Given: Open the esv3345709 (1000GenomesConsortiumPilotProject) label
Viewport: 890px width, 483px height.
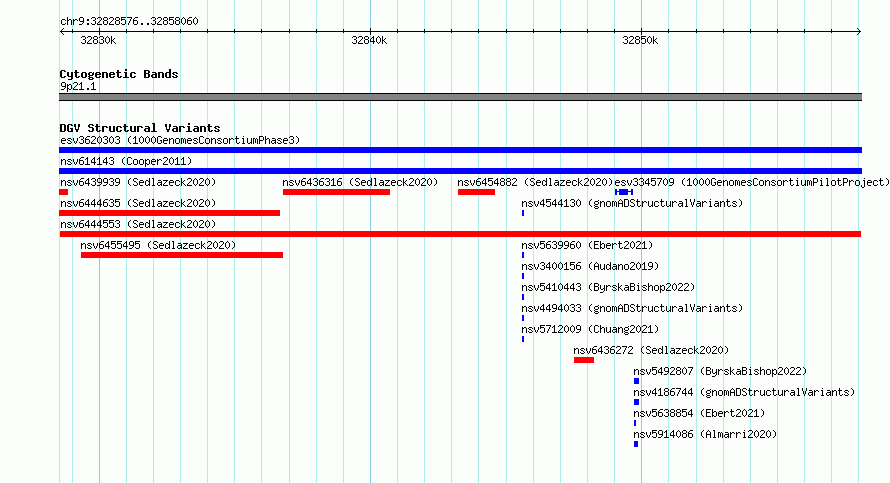Looking at the screenshot, I should point(752,182).
